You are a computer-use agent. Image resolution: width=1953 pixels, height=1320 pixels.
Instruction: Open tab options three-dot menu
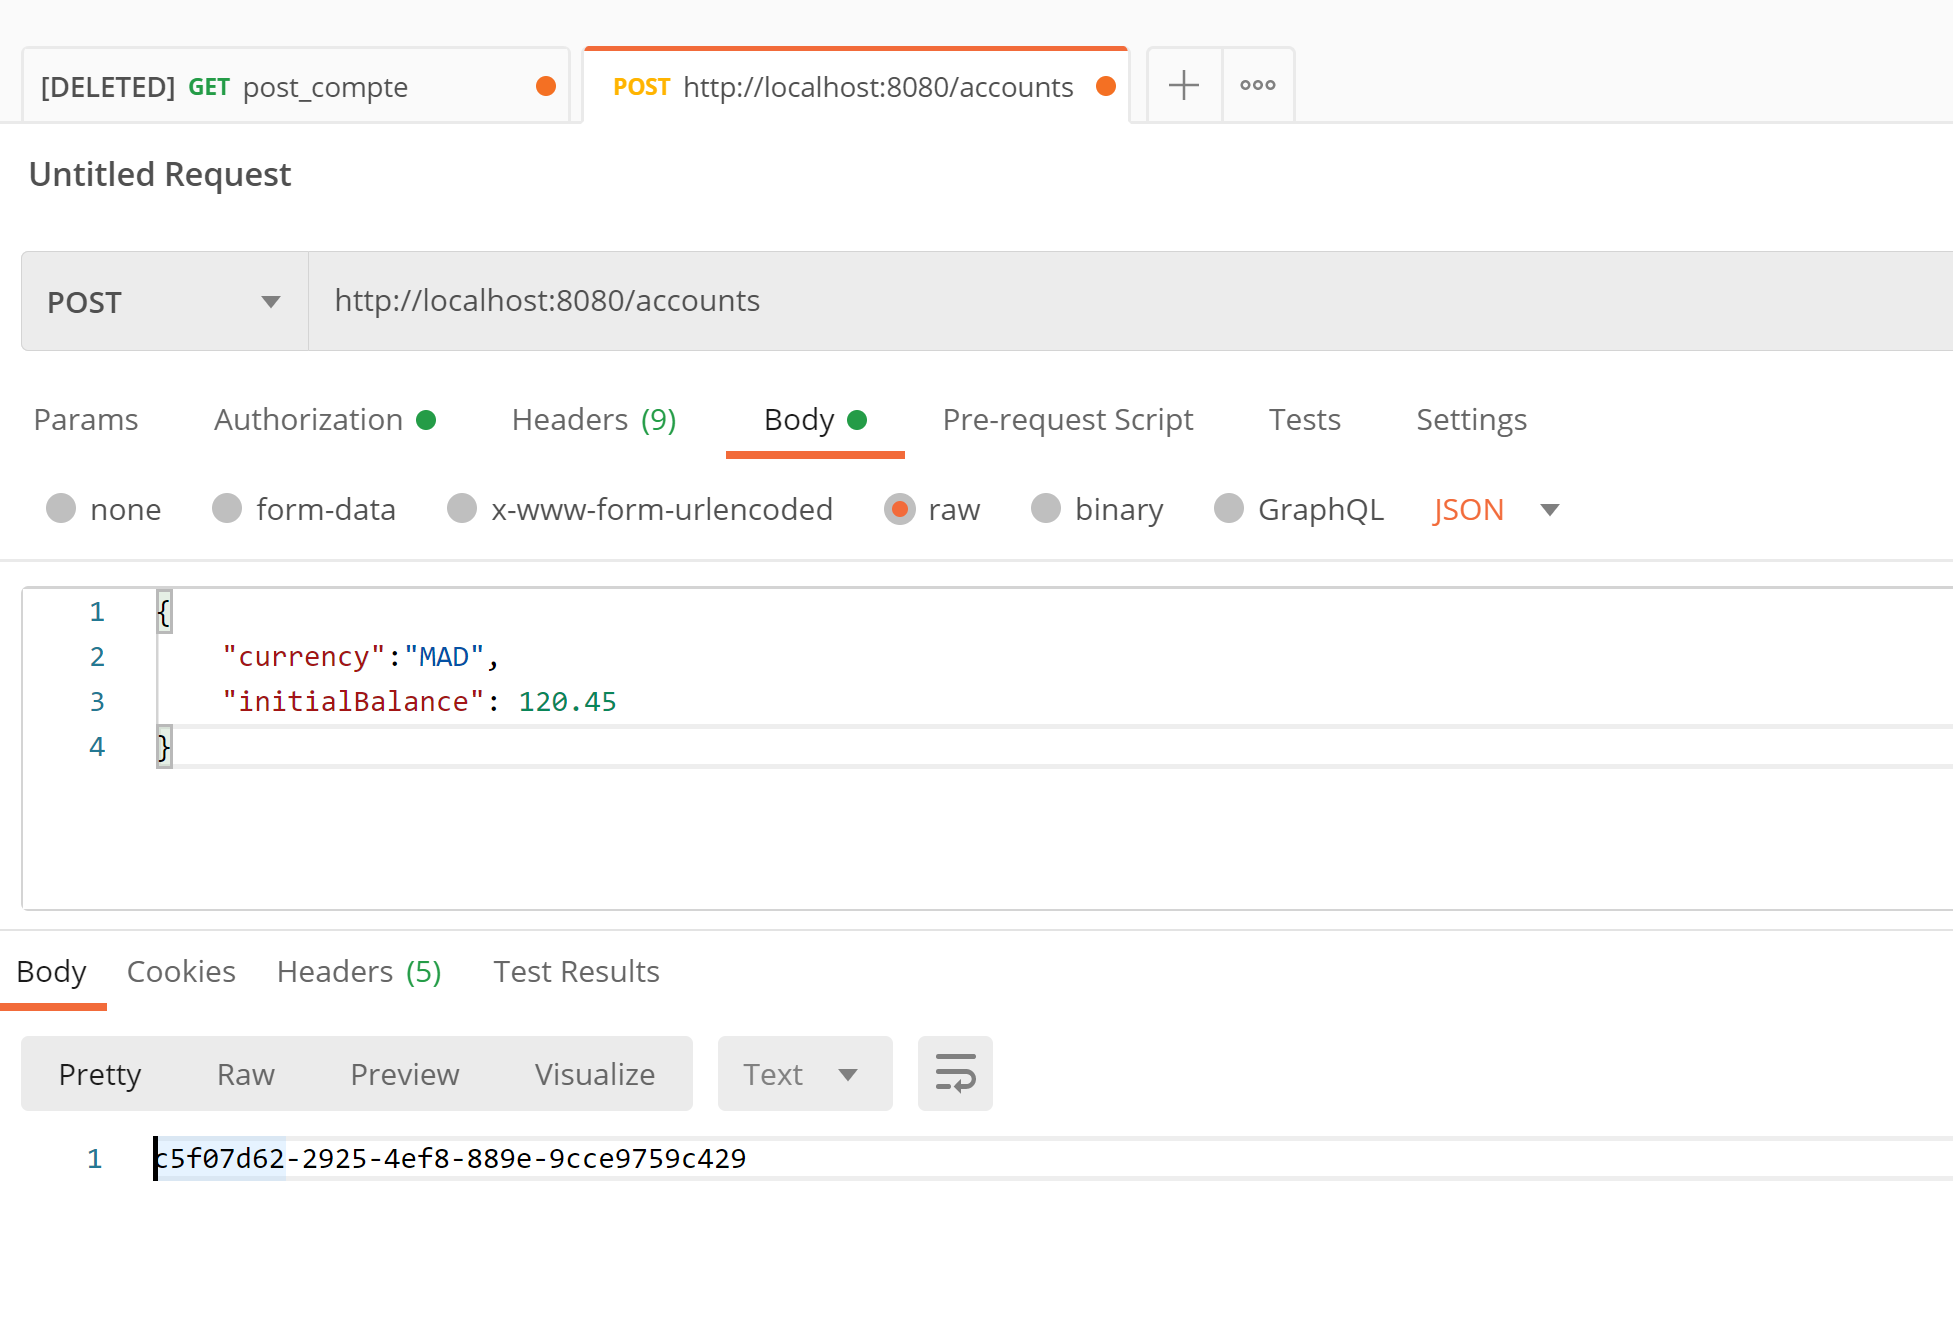[1258, 85]
